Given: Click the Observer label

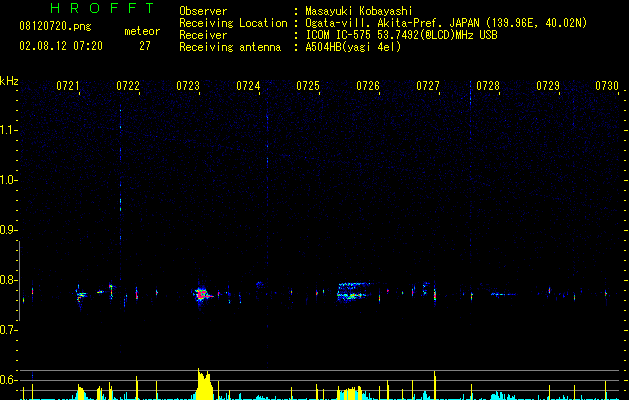Looking at the screenshot, I should click(x=203, y=11).
